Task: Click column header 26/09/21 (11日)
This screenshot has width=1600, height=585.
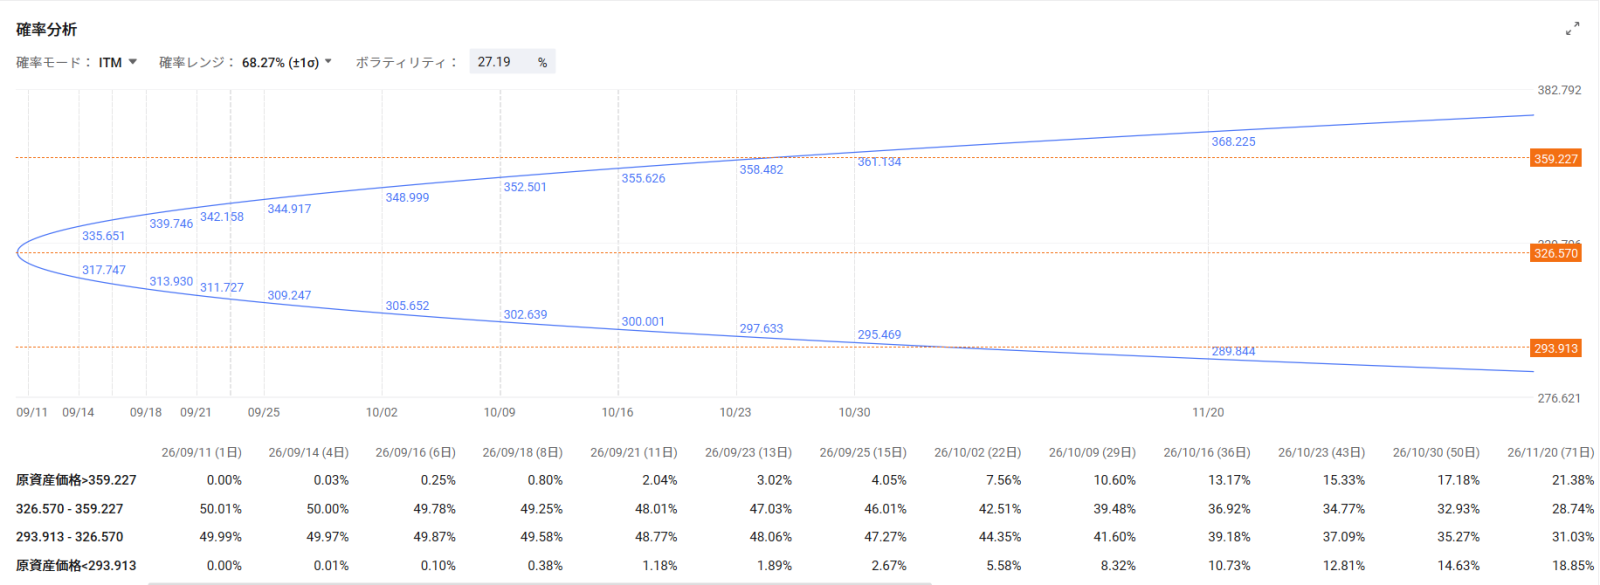Action: pos(633,453)
